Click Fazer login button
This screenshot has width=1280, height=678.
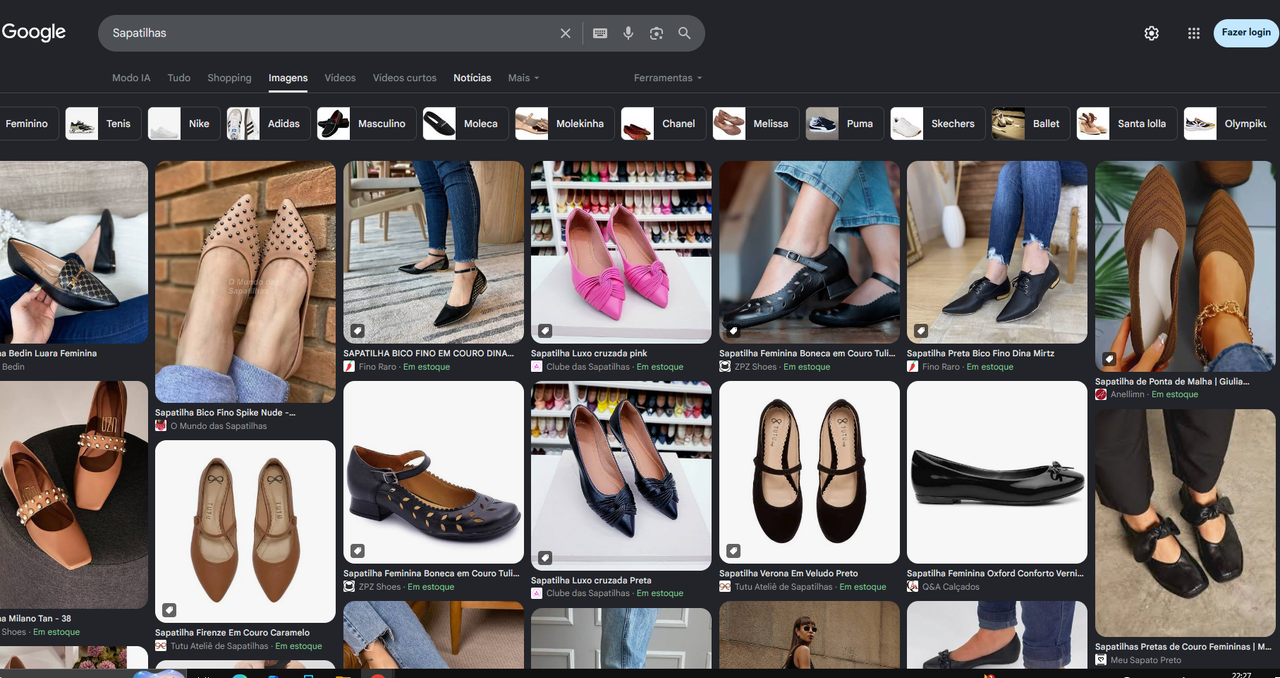pos(1246,32)
